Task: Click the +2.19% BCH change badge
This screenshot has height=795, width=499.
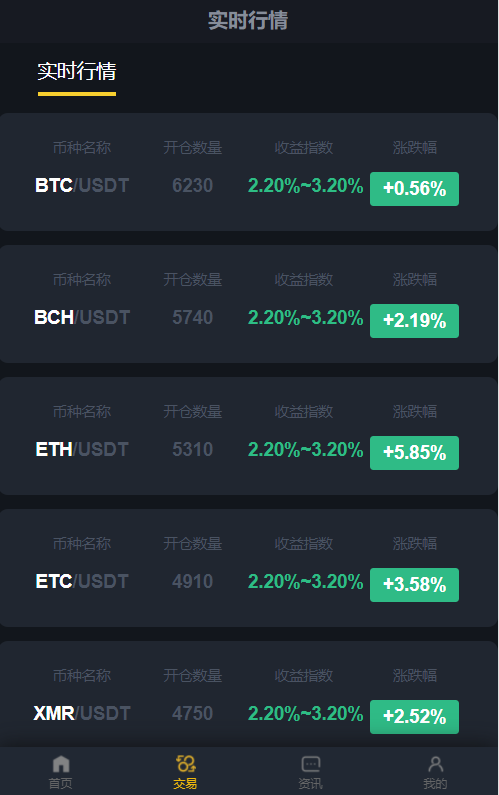Action: (x=414, y=320)
